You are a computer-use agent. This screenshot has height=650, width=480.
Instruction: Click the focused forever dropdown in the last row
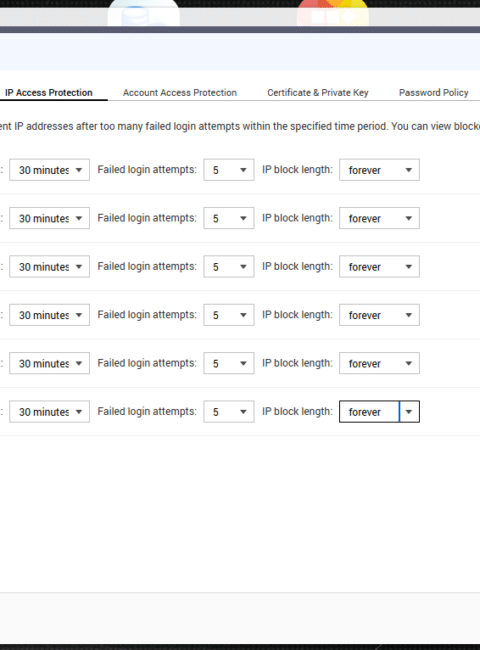click(379, 412)
